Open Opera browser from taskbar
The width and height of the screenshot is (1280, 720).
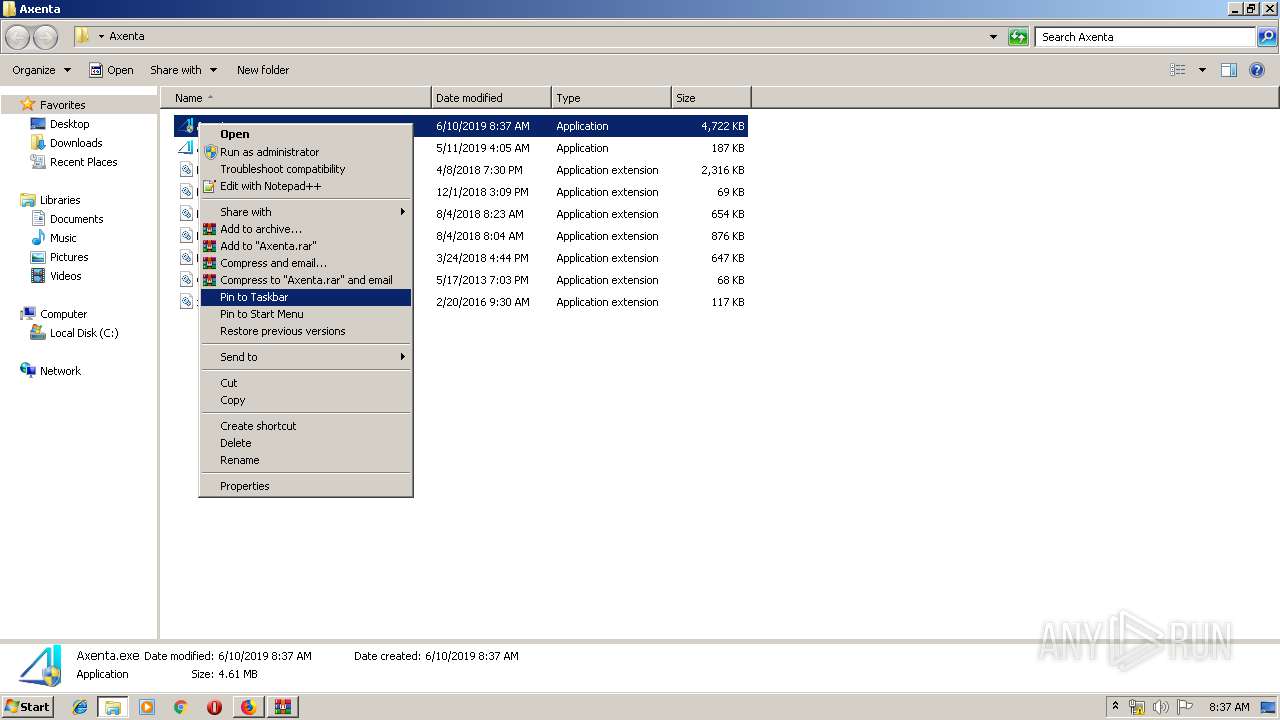tap(214, 707)
